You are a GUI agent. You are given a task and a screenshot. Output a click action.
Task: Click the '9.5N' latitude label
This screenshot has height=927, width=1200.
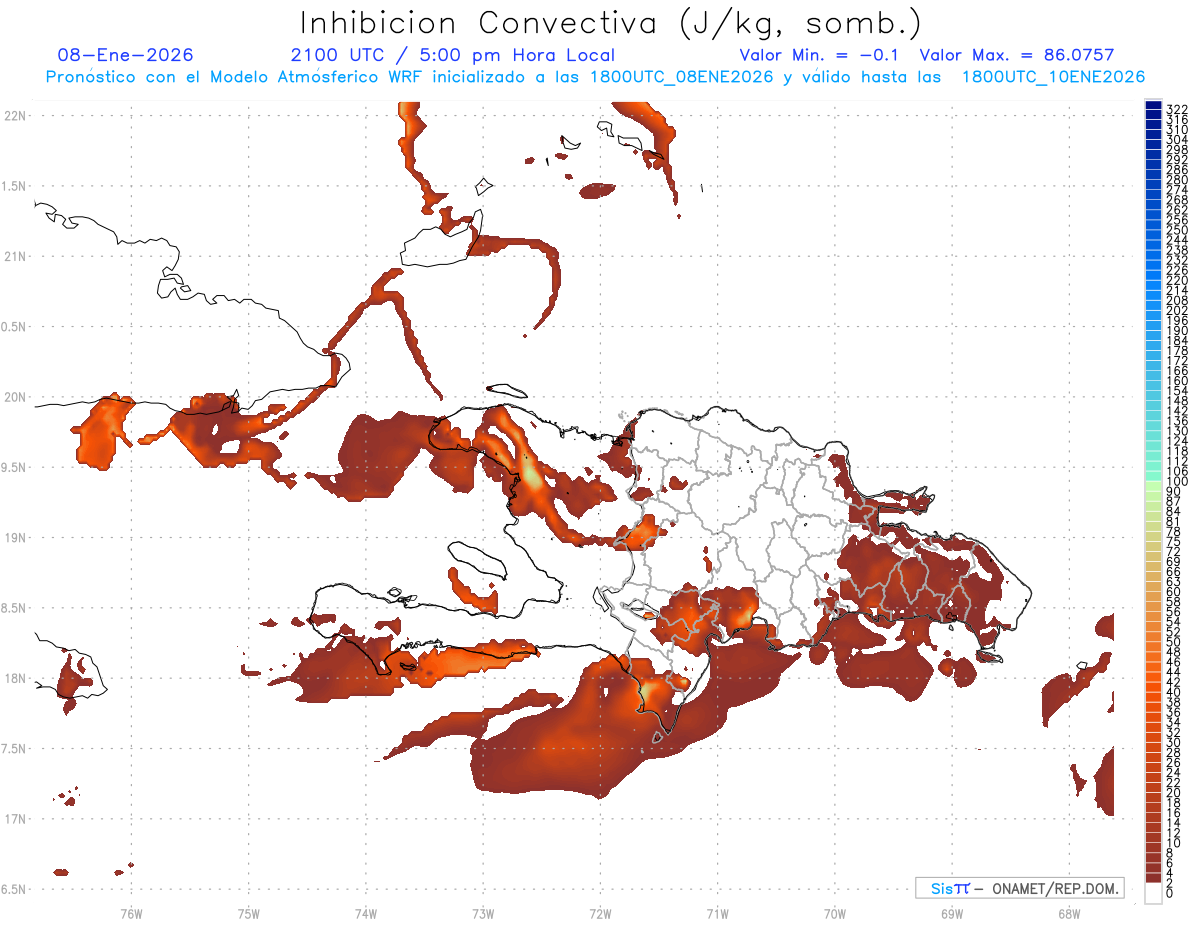pos(15,467)
